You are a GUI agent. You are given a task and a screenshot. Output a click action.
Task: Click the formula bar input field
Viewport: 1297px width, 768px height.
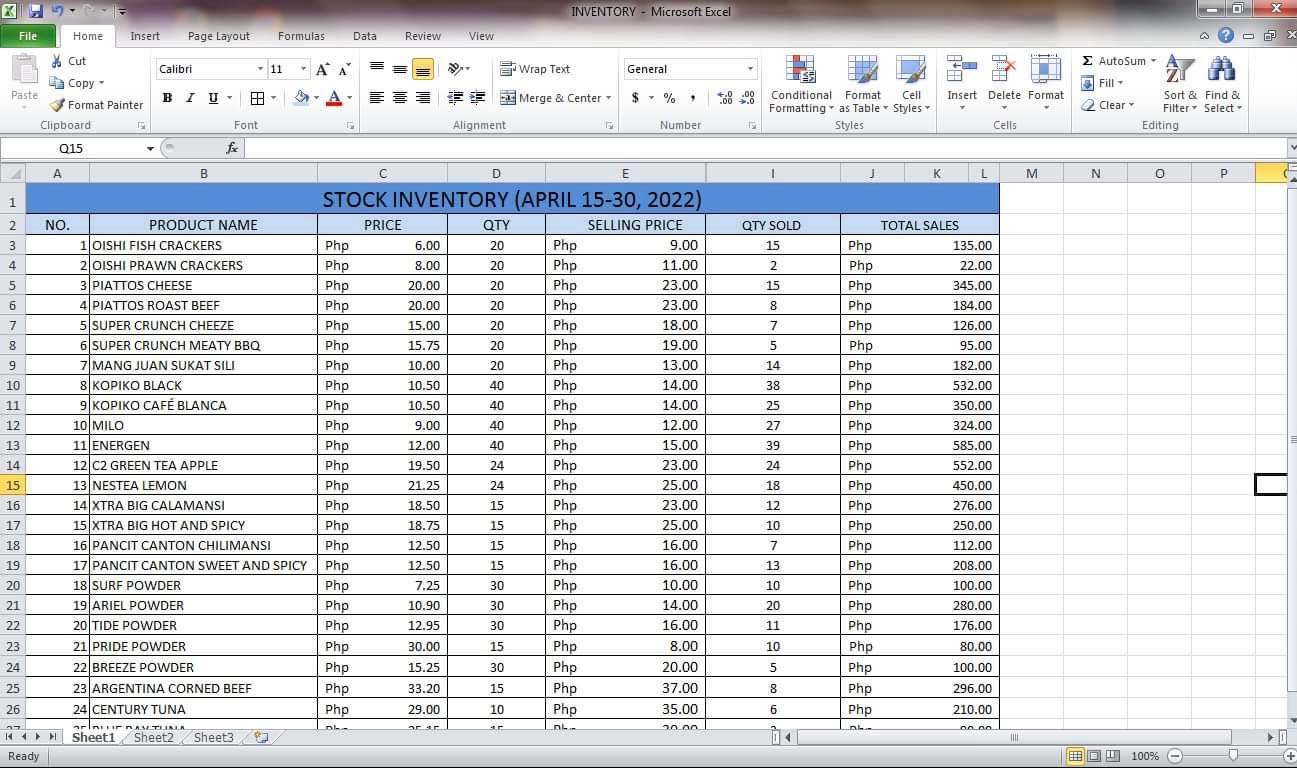click(x=765, y=148)
